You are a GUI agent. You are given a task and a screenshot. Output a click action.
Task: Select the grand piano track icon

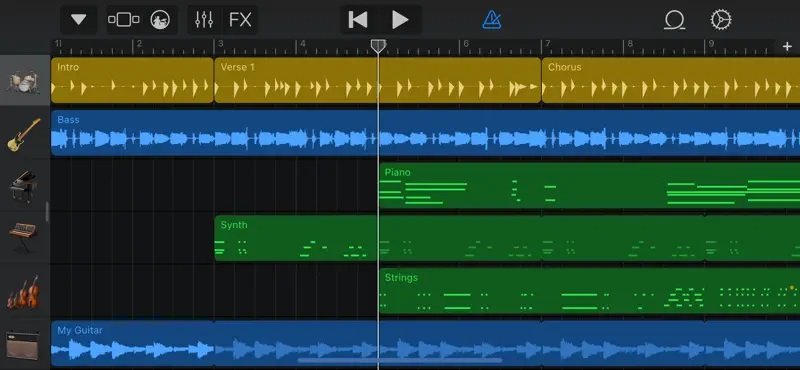pyautogui.click(x=23, y=186)
